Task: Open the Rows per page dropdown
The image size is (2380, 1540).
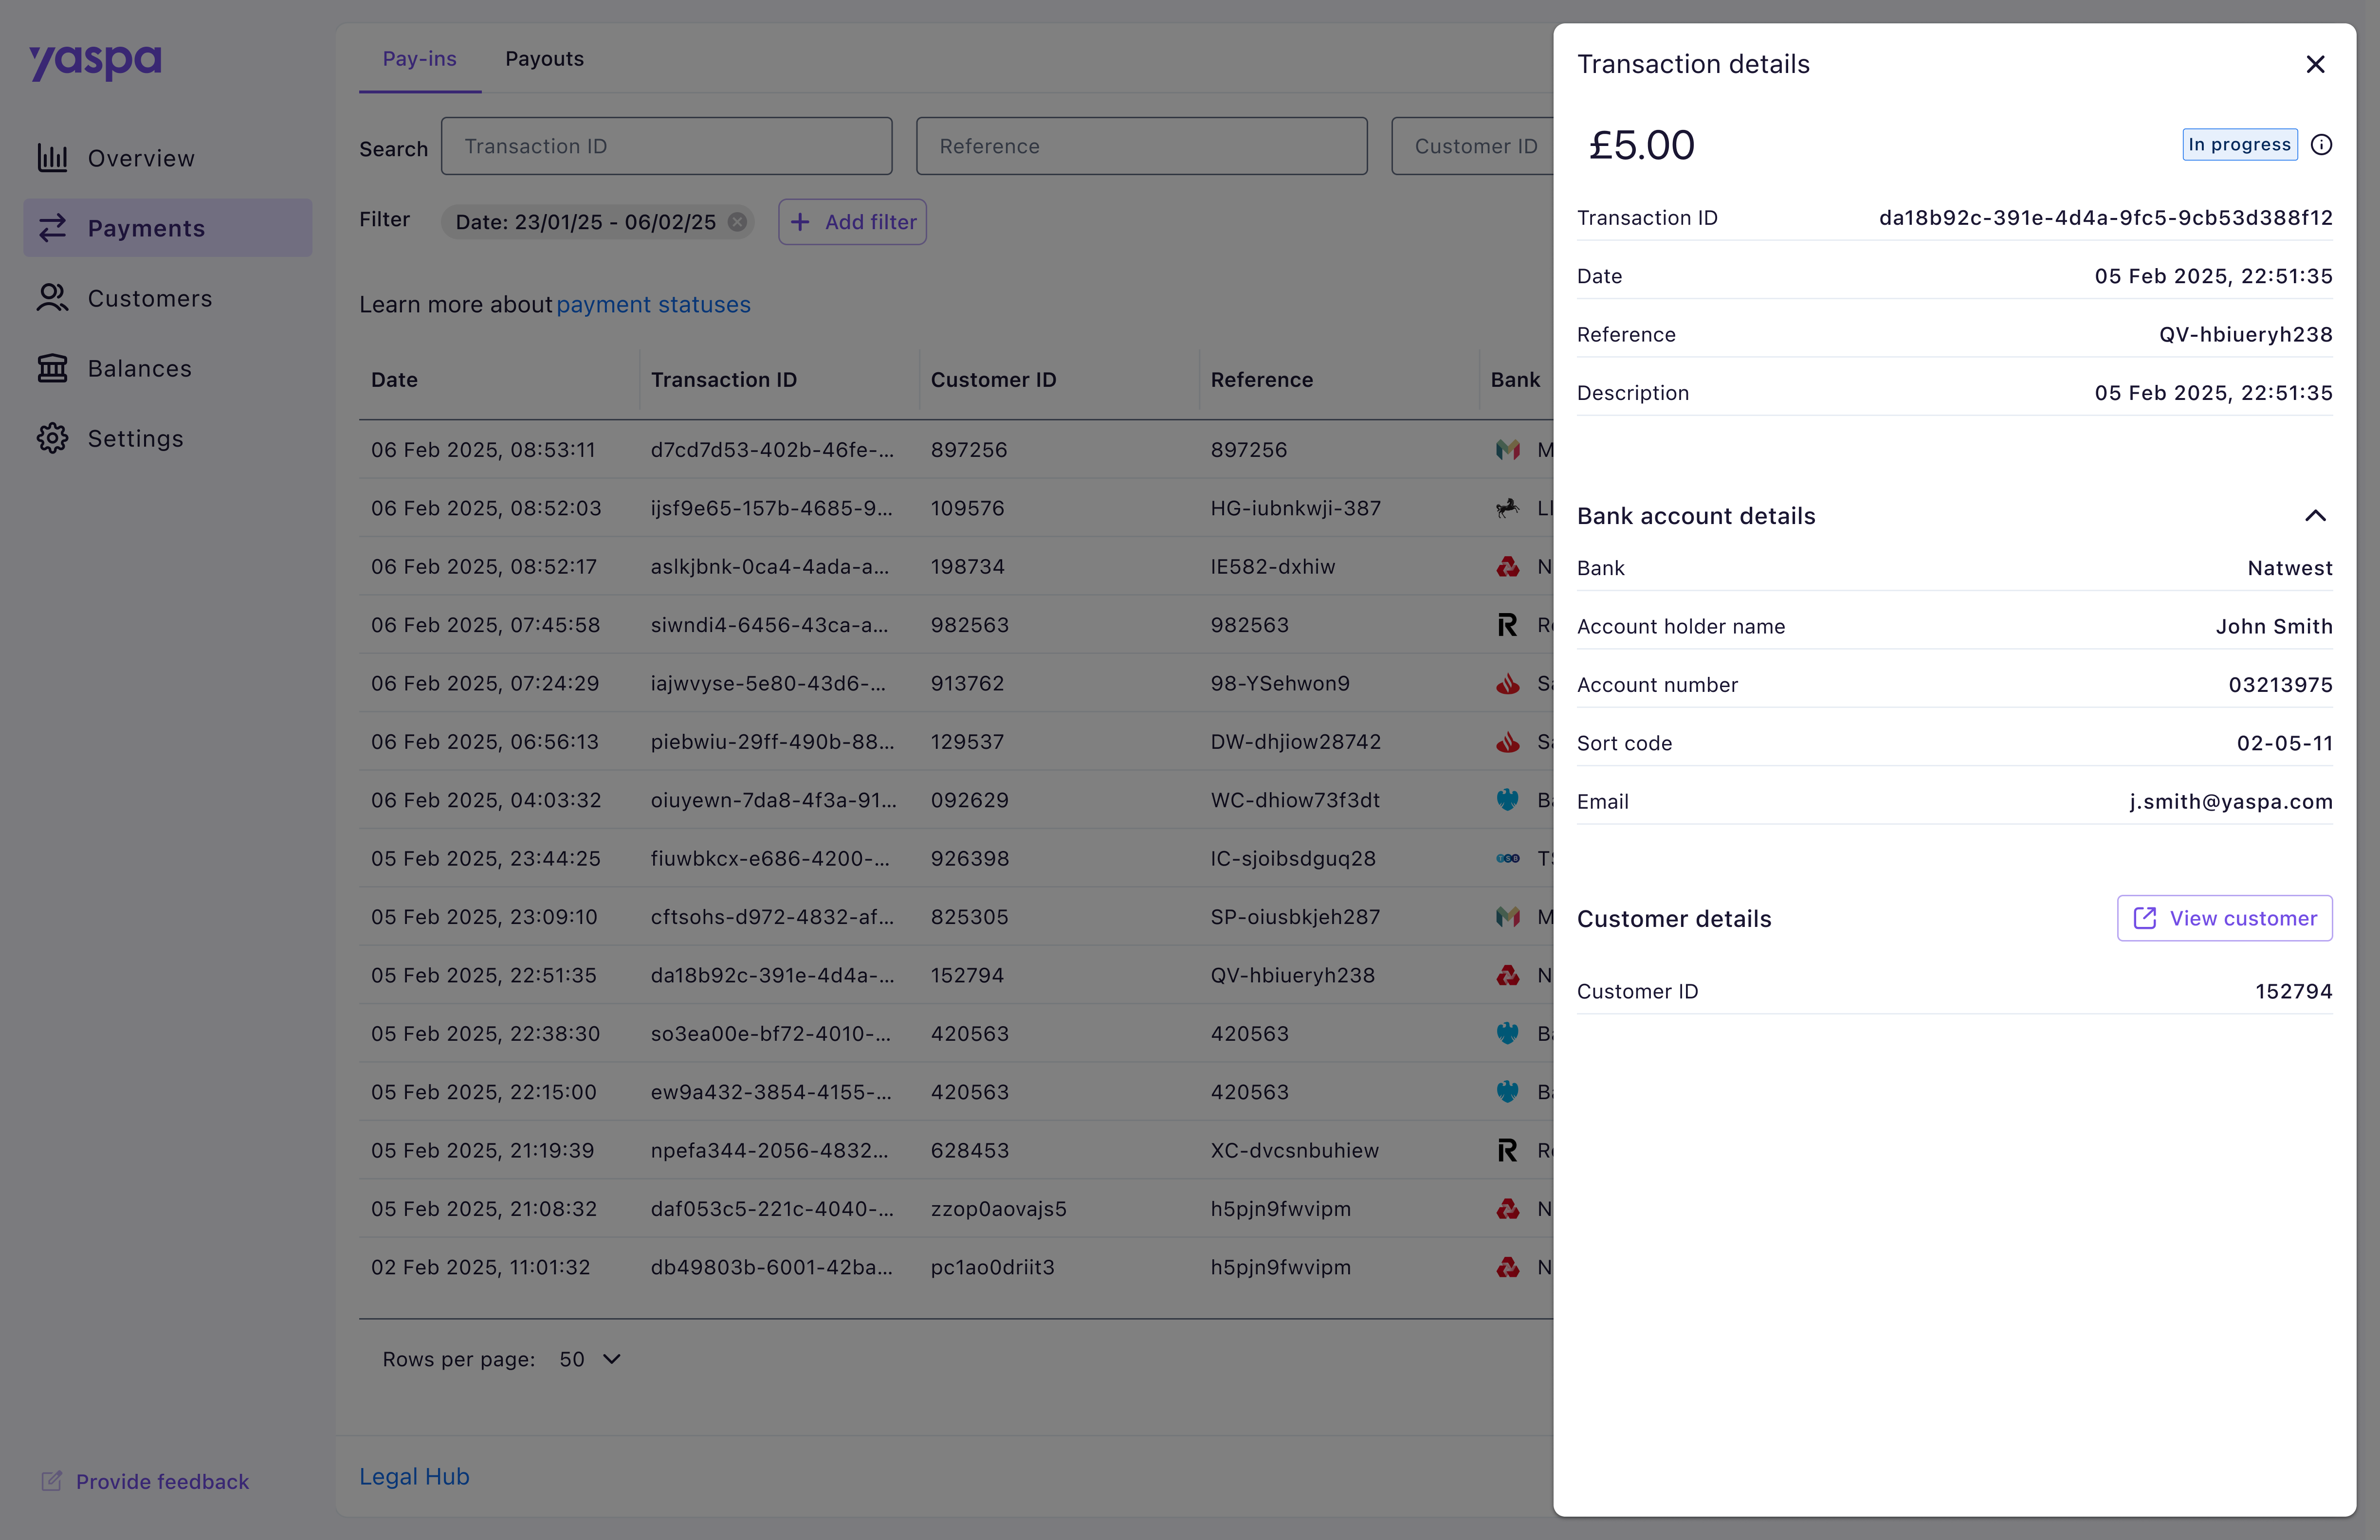Action: 591,1359
